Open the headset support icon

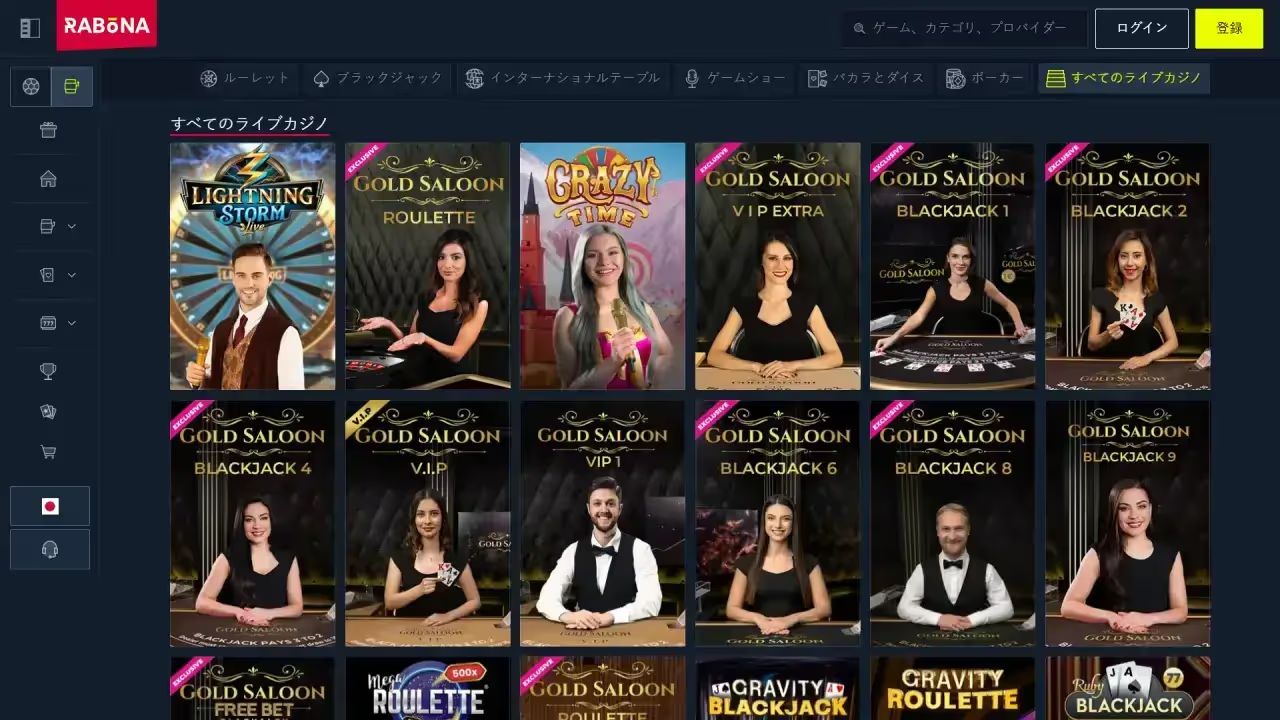pyautogui.click(x=50, y=549)
